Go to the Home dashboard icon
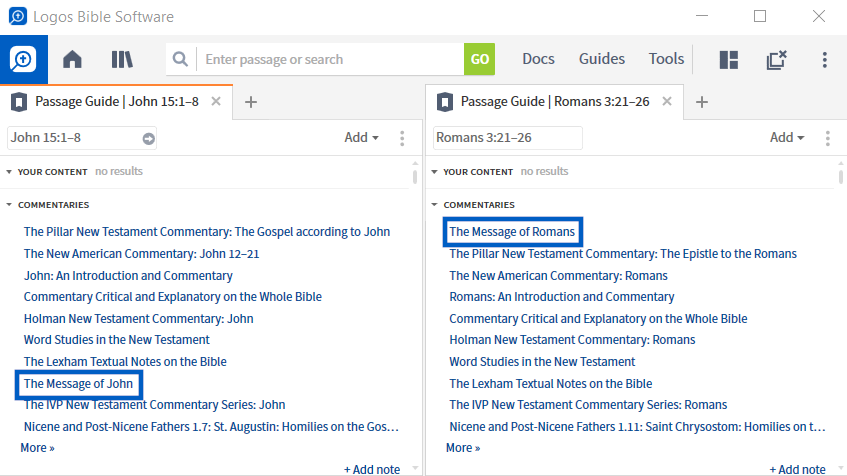 [72, 59]
